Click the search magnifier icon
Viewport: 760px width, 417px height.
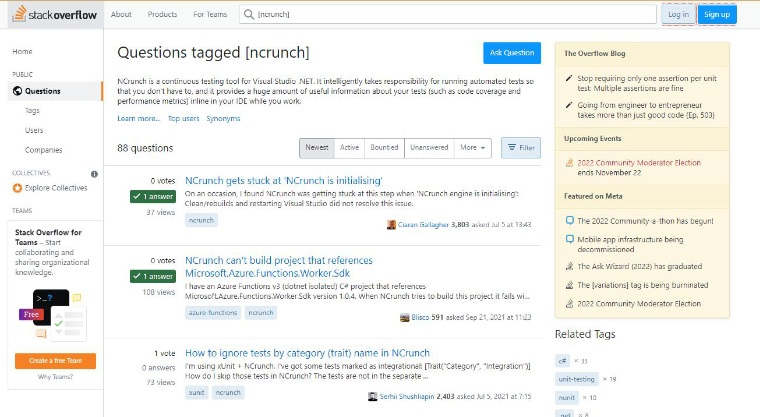click(x=249, y=15)
